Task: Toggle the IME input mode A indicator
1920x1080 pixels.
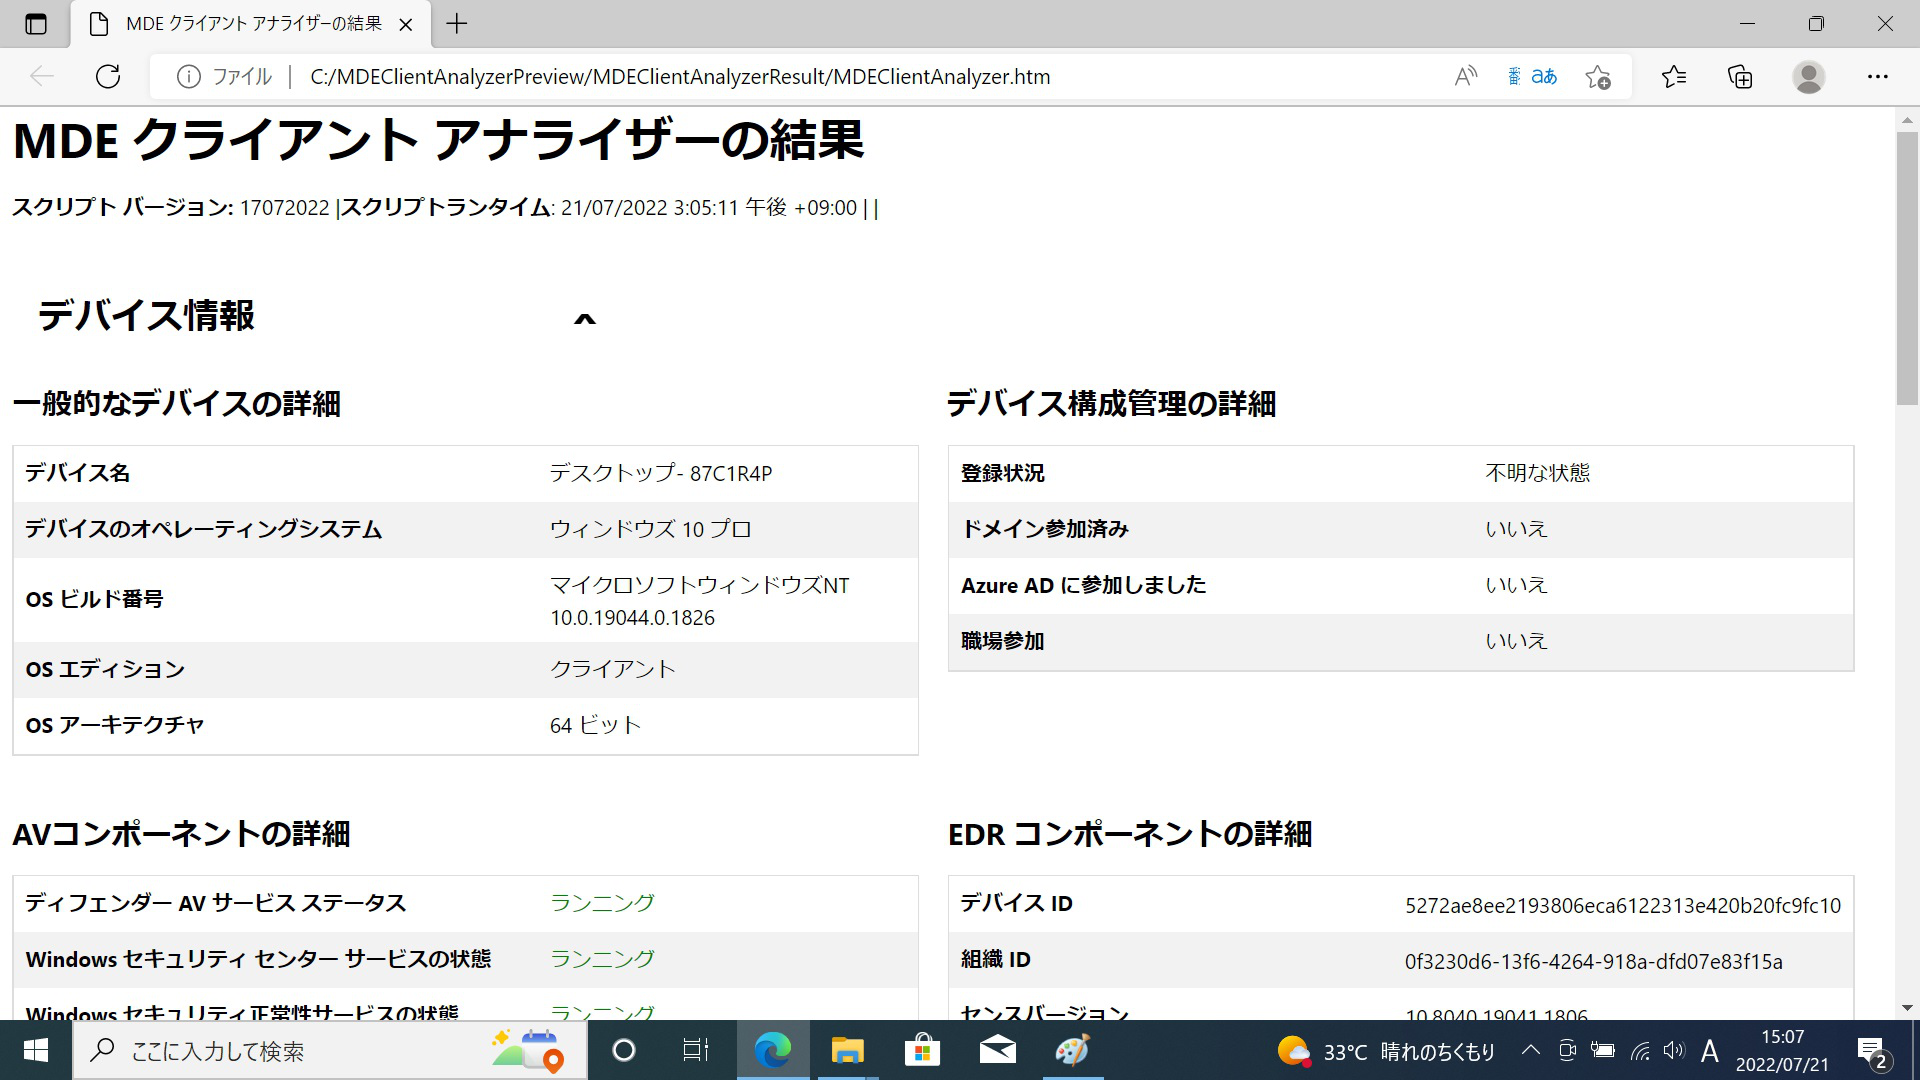Action: click(1710, 1050)
